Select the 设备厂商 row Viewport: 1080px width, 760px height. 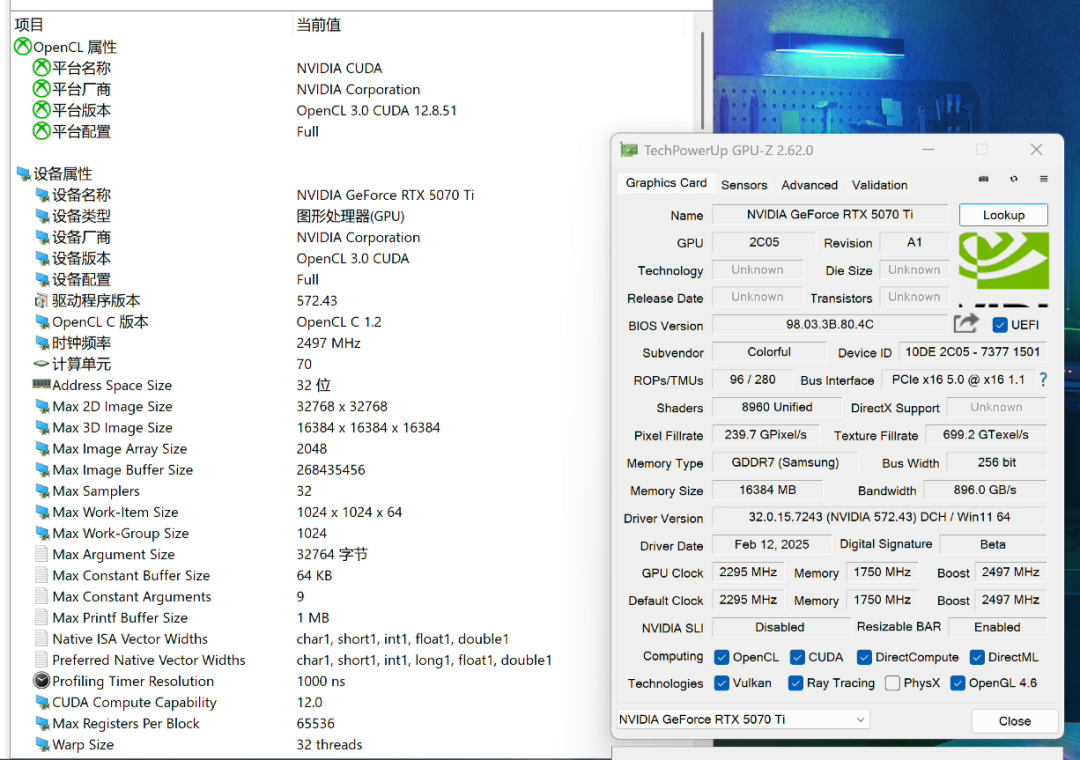[x=351, y=238]
